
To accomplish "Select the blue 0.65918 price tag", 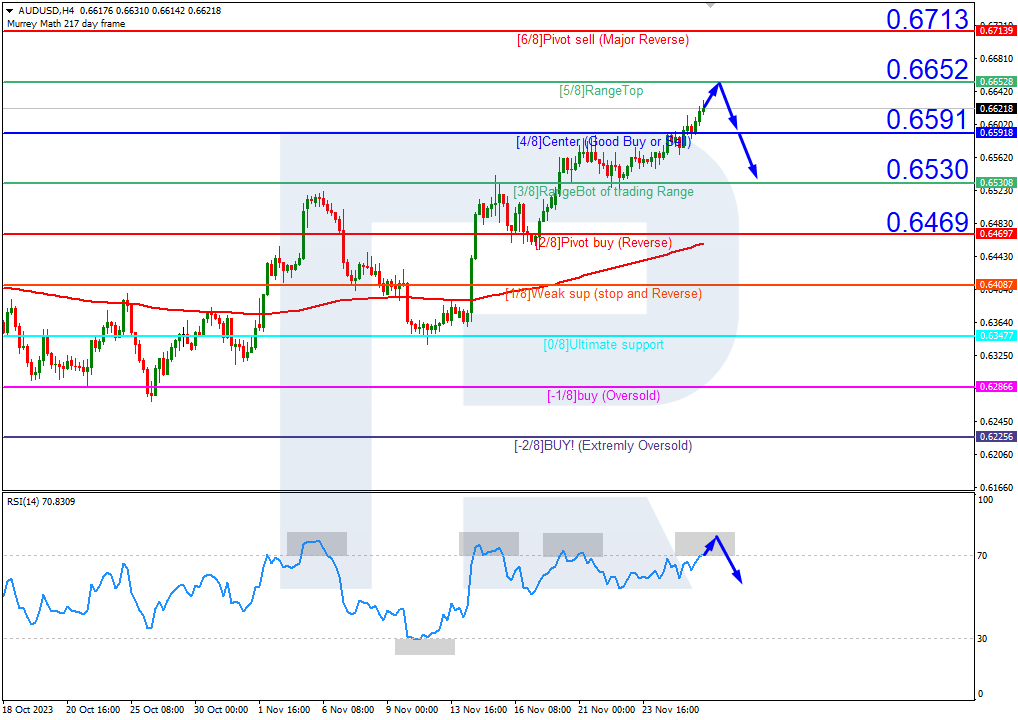I will coord(995,132).
